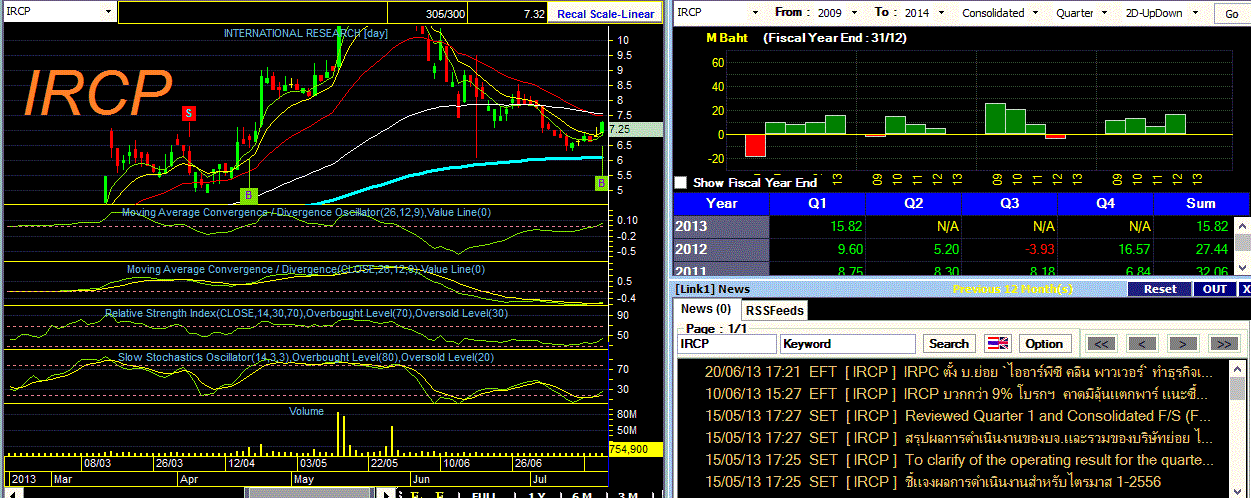Screen dimensions: 1251x498
Task: Select the 3M time range button
Action: coord(627,494)
